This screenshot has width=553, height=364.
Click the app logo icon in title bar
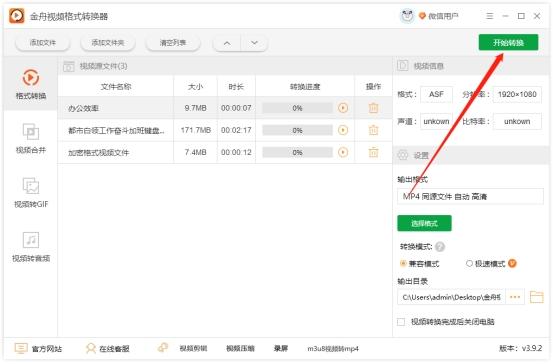17,16
